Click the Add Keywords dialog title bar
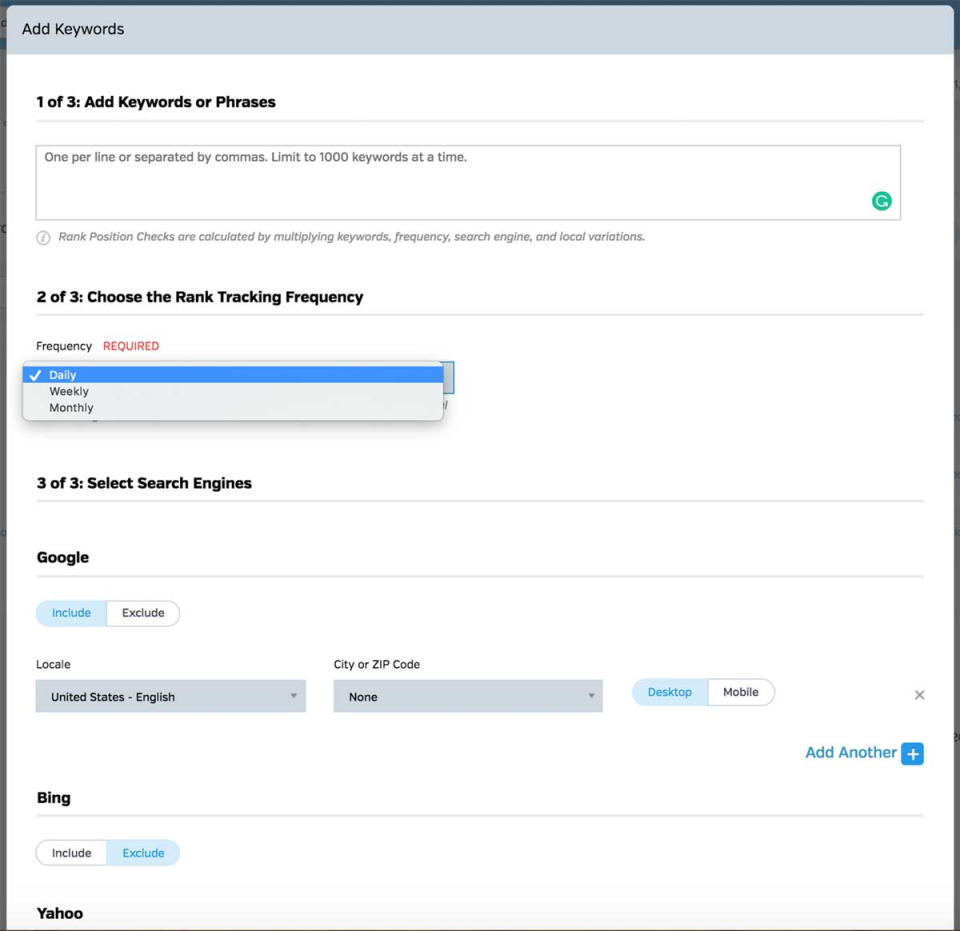 click(480, 29)
